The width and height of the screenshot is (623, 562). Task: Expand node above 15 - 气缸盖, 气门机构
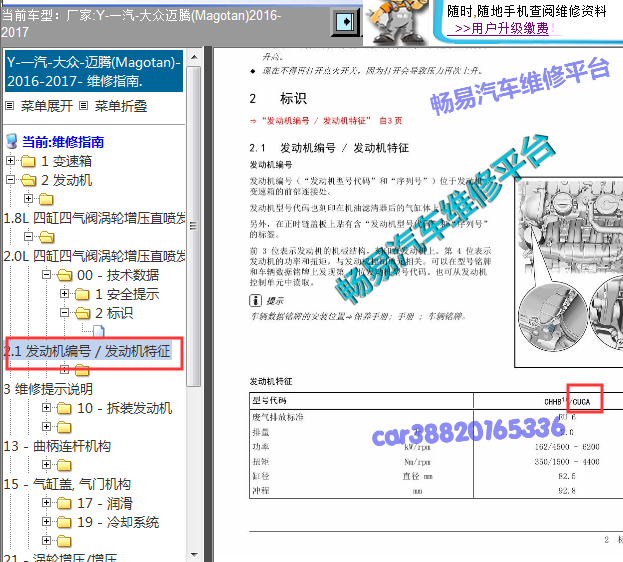(46, 465)
